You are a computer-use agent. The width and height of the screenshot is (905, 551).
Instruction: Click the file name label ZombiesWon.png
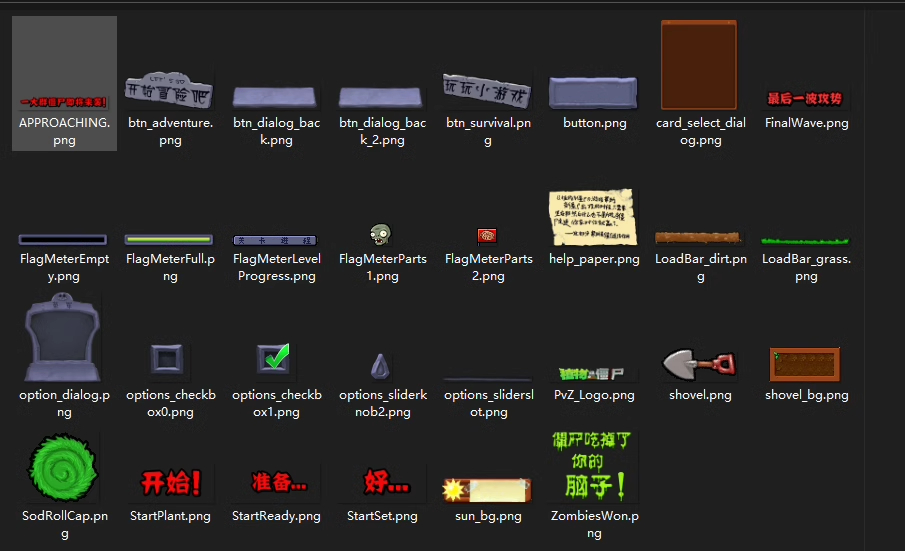pyautogui.click(x=594, y=524)
